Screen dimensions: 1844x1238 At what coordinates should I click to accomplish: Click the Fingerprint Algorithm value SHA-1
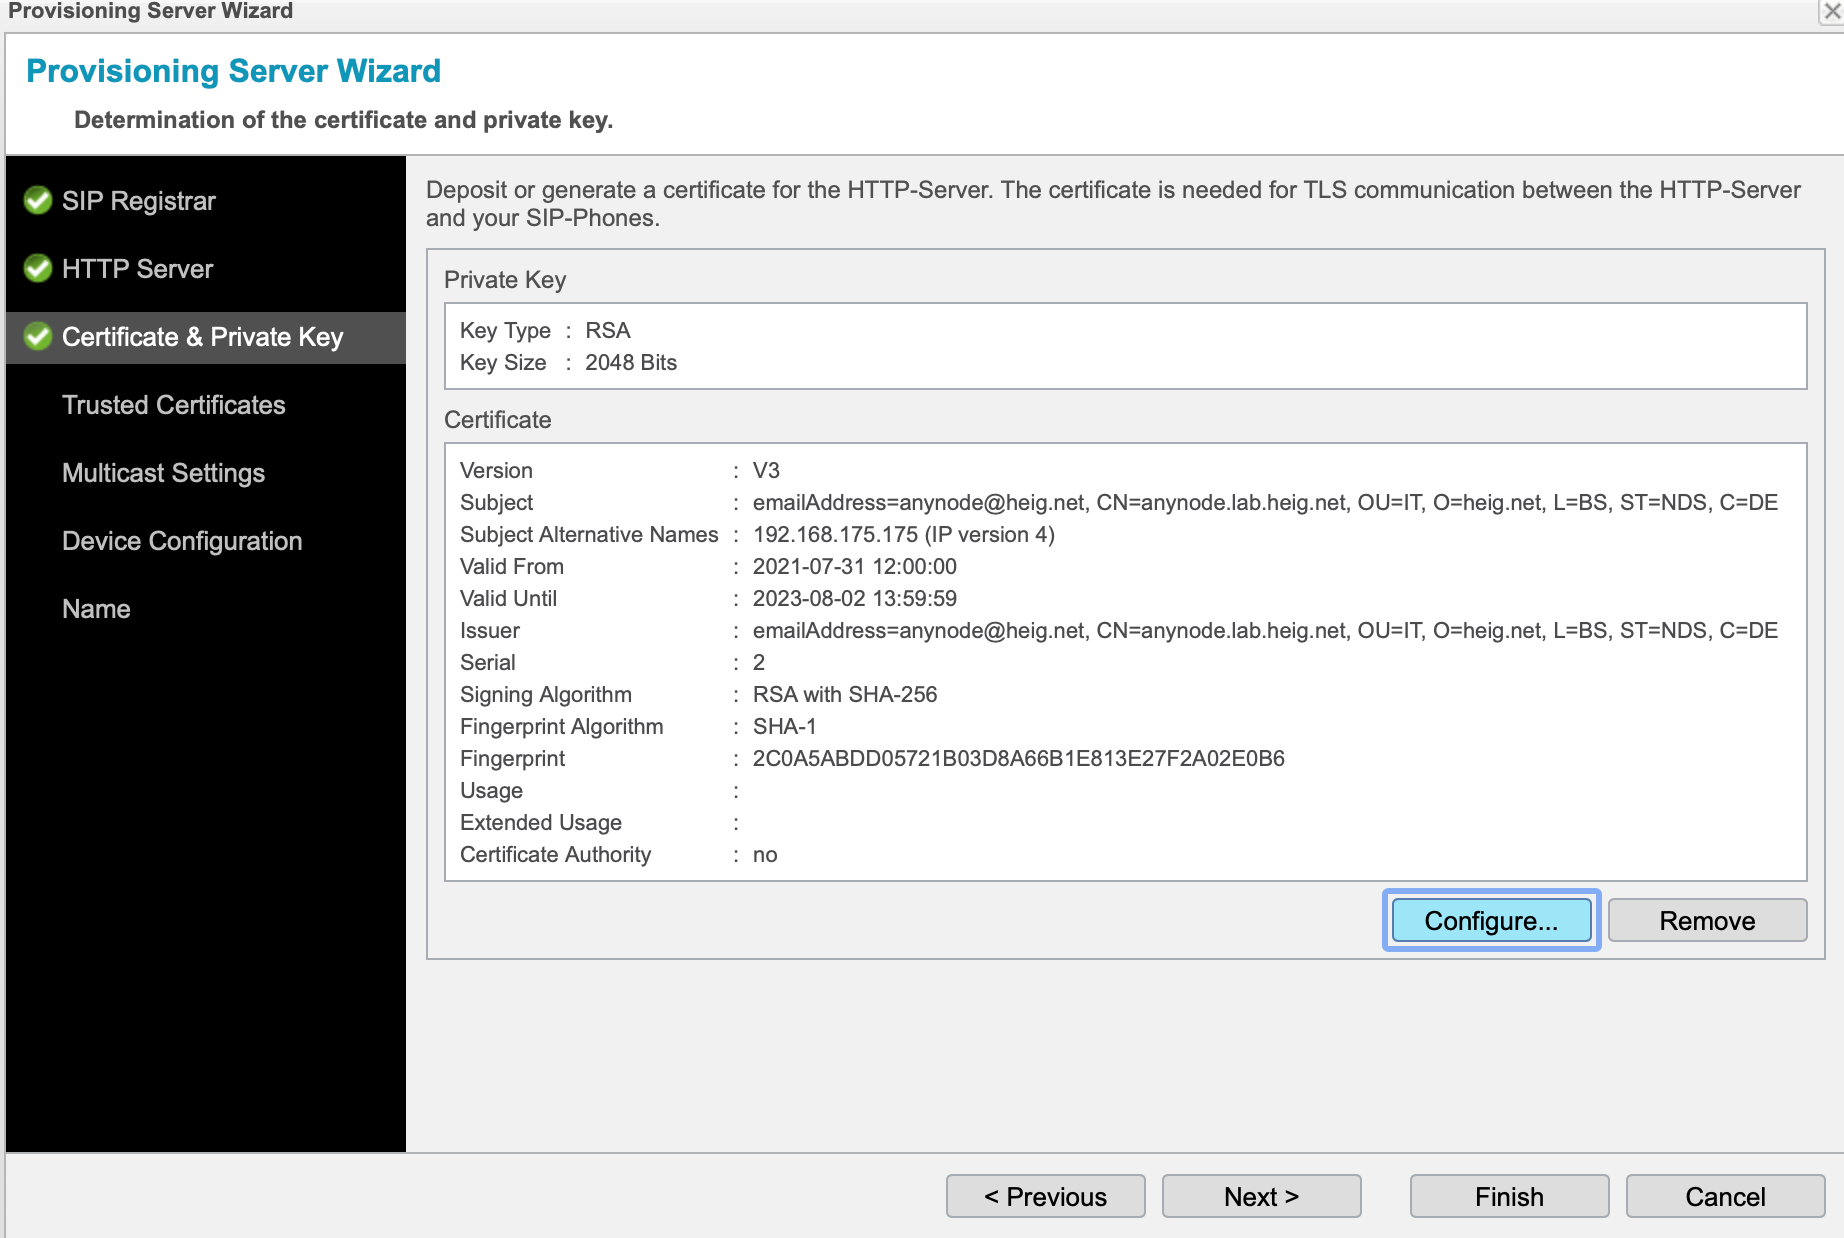coord(785,726)
